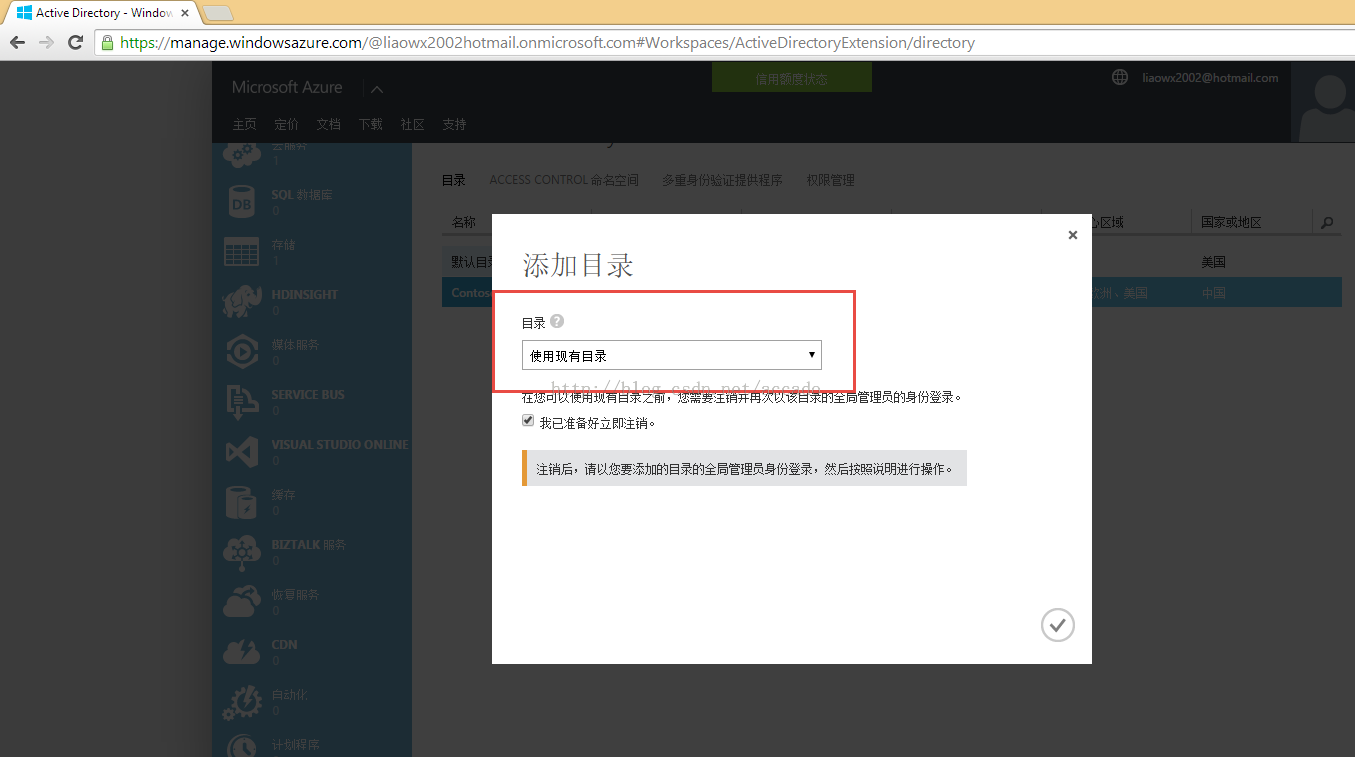Select the Service Bus sidebar icon
Viewport: 1355px width, 757px height.
[x=241, y=402]
